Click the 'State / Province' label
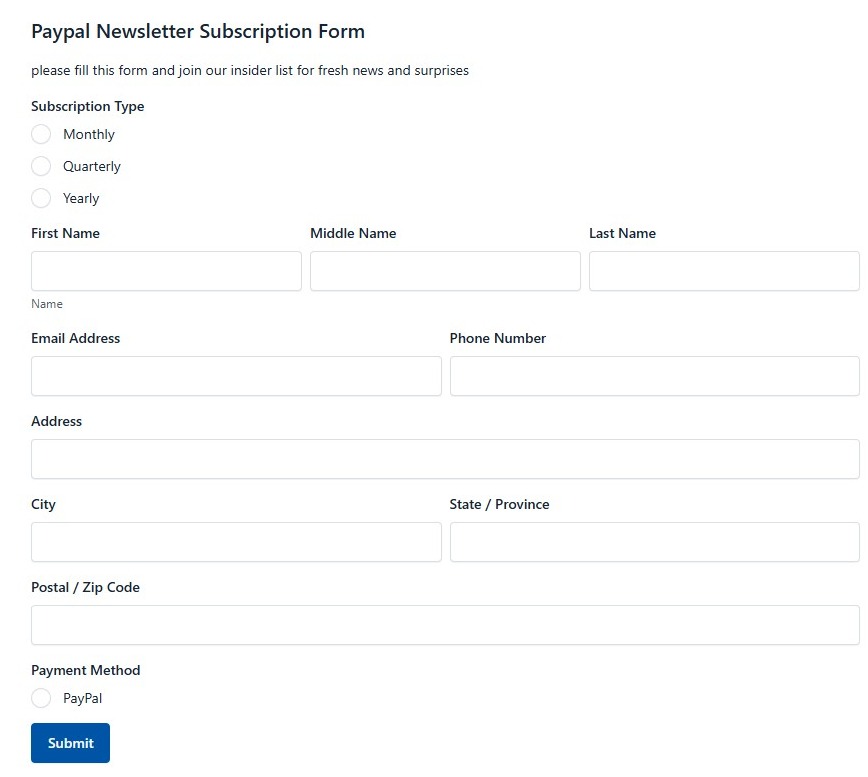The height and width of the screenshot is (777, 868). [x=499, y=504]
